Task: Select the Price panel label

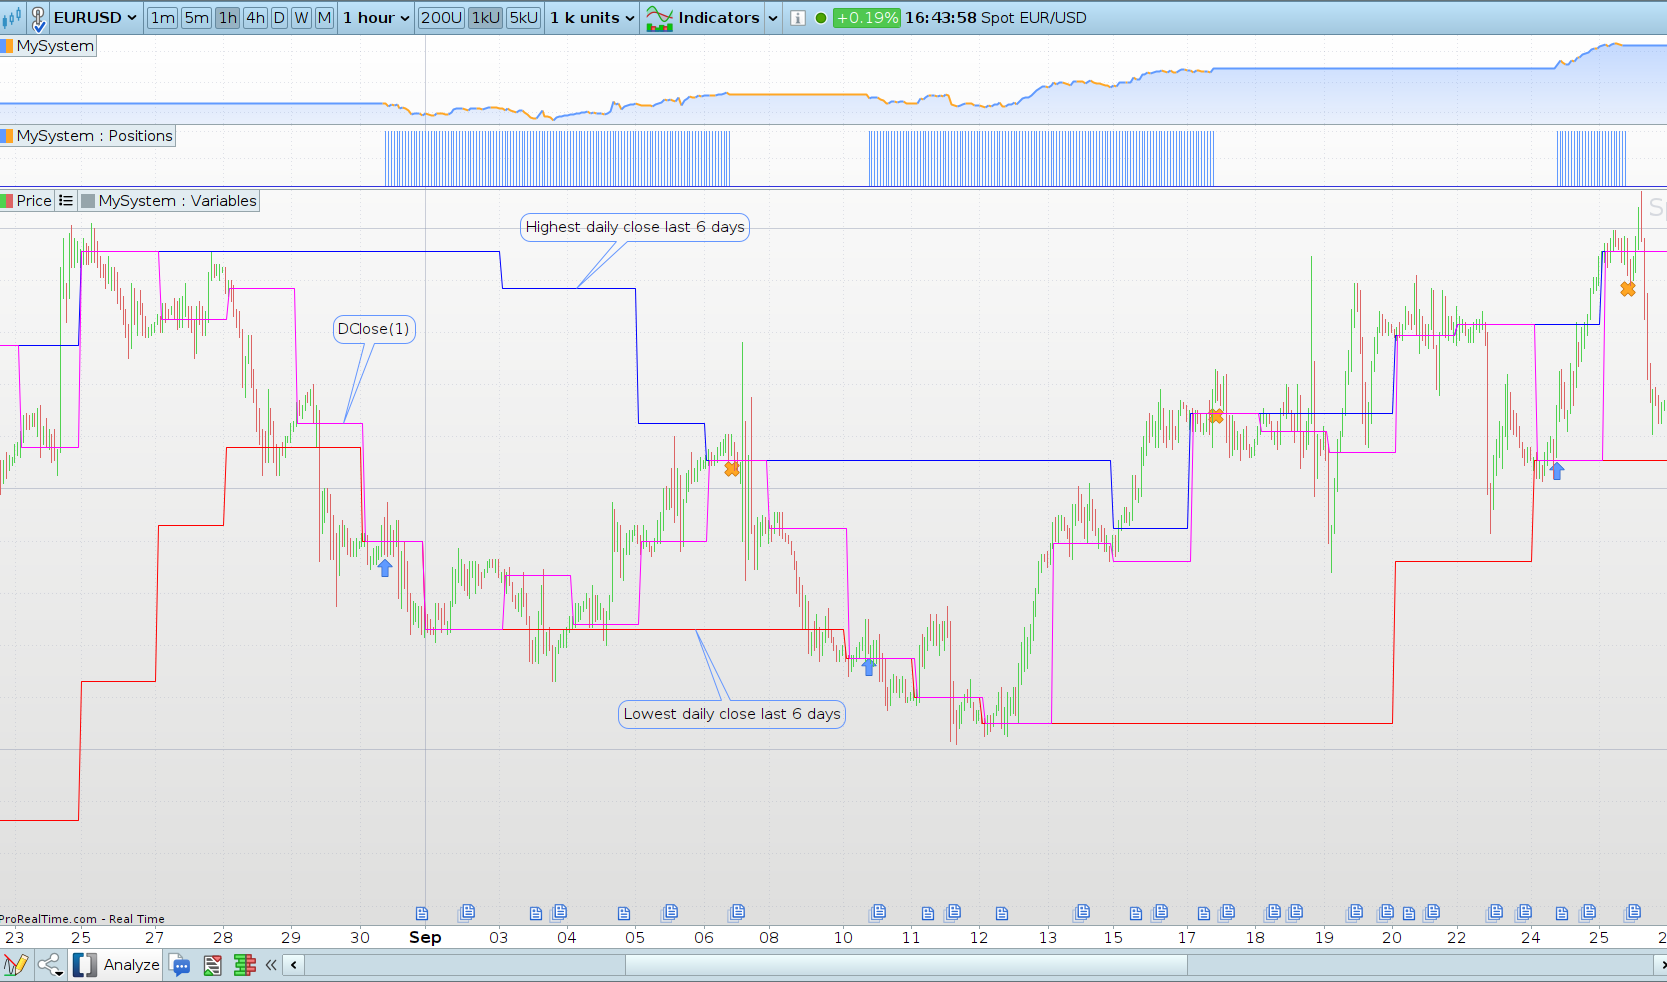Action: coord(34,201)
